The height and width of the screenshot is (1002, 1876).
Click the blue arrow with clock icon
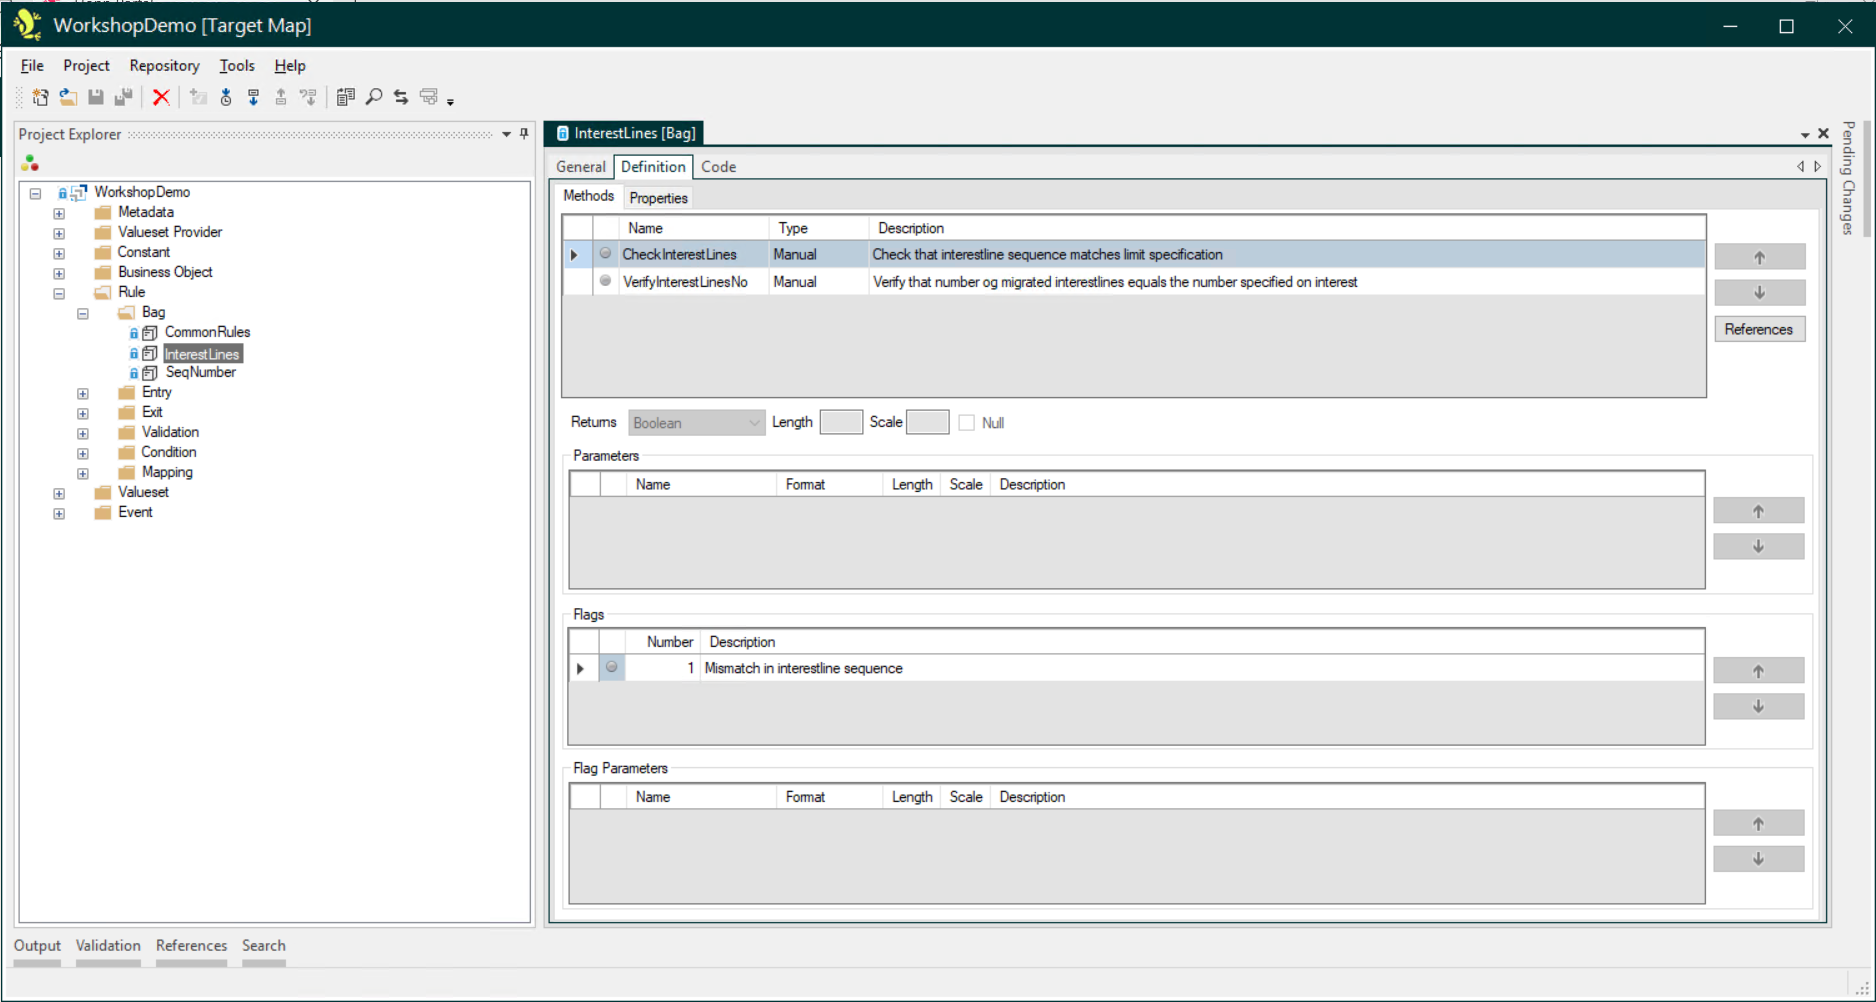[x=226, y=97]
